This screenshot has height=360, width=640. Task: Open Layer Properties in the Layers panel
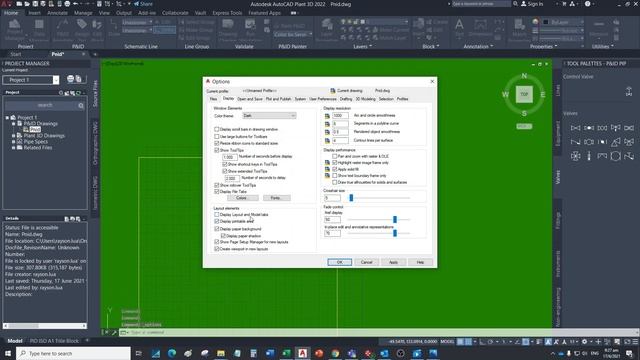(327, 29)
